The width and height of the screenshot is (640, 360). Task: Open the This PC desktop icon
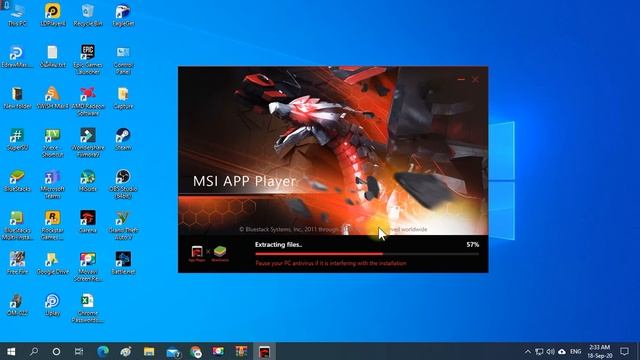click(17, 15)
